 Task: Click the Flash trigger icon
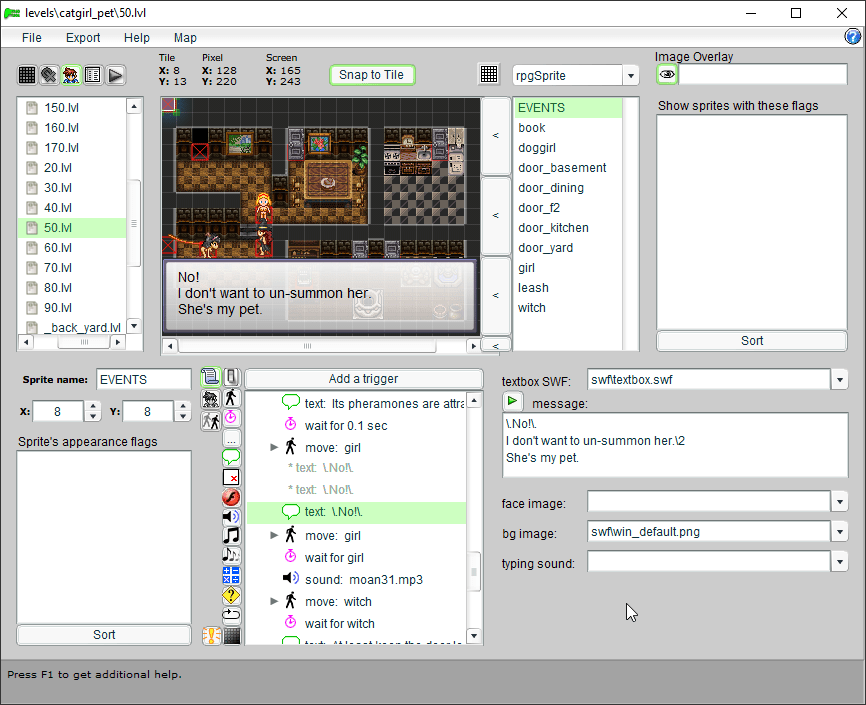pos(231,497)
